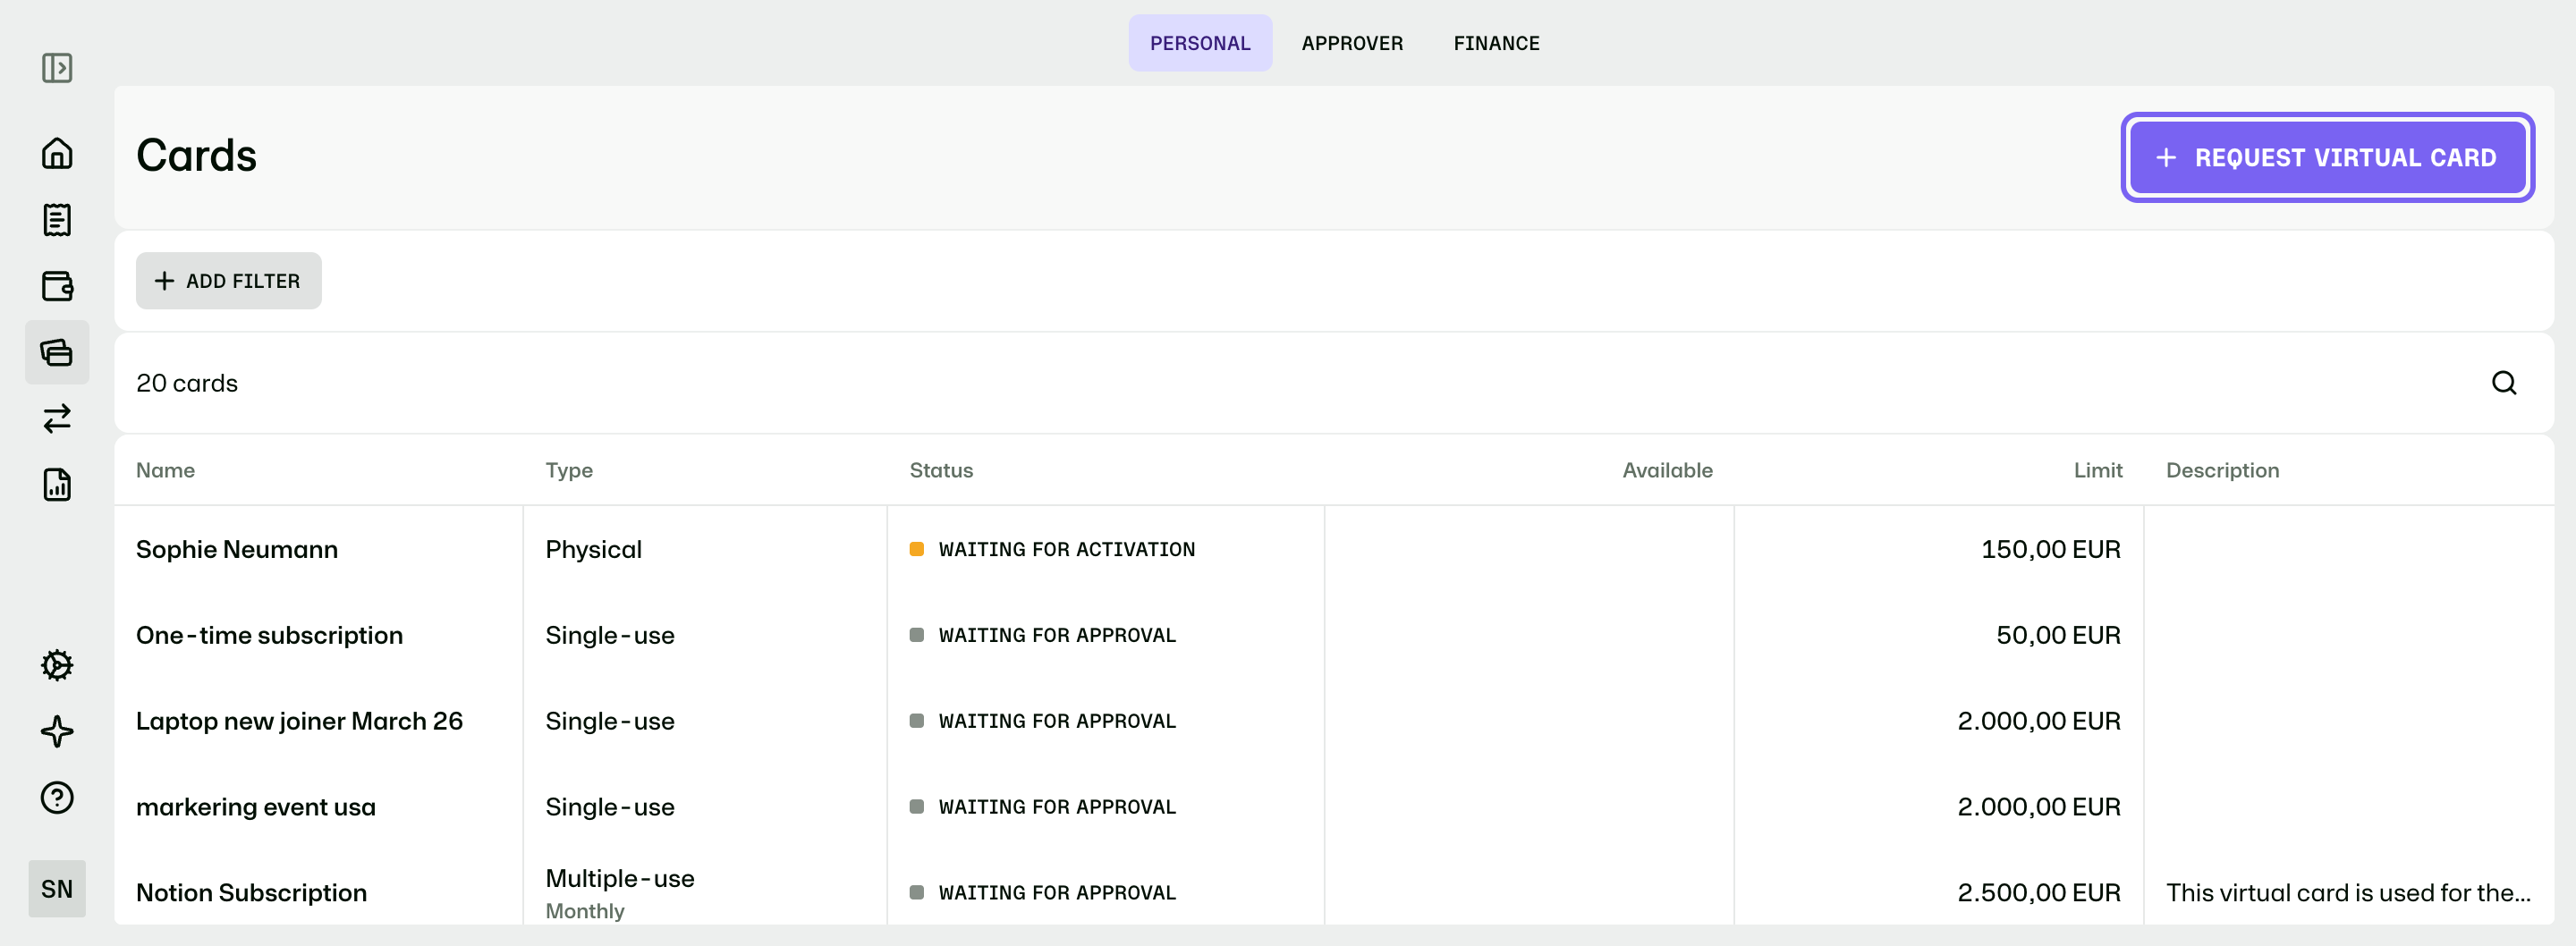Click the Description column header
The image size is (2576, 946).
click(x=2222, y=470)
